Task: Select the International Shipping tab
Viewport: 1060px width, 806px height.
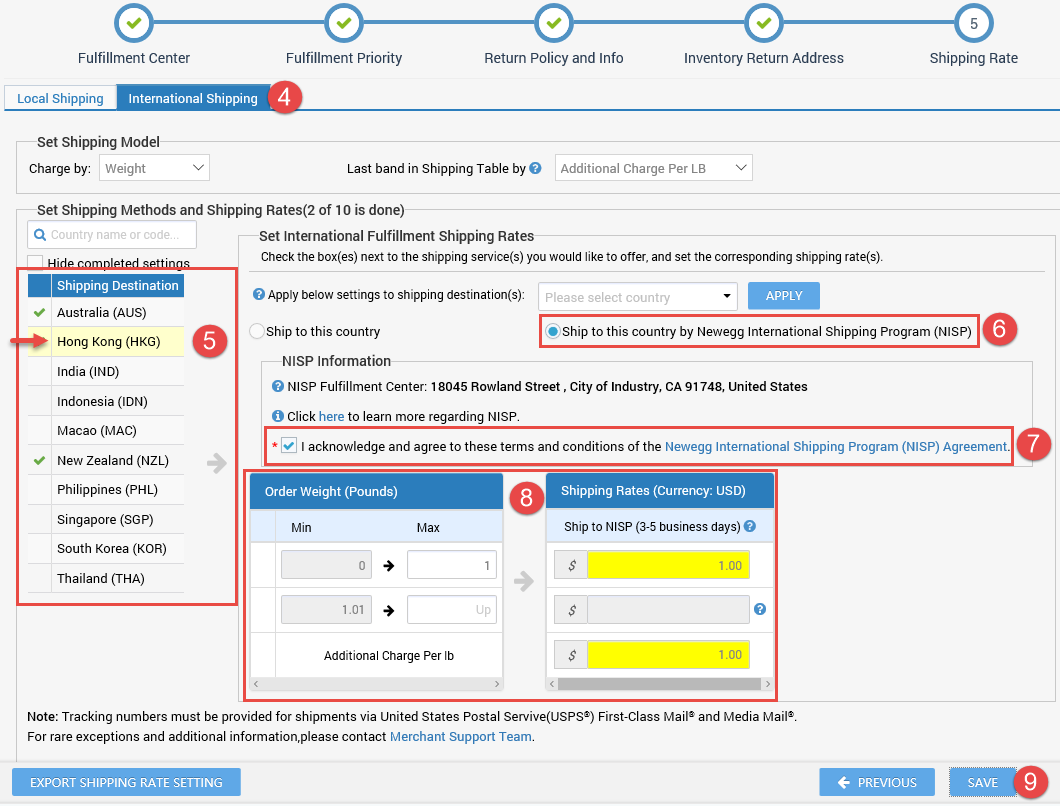Action: coord(193,98)
